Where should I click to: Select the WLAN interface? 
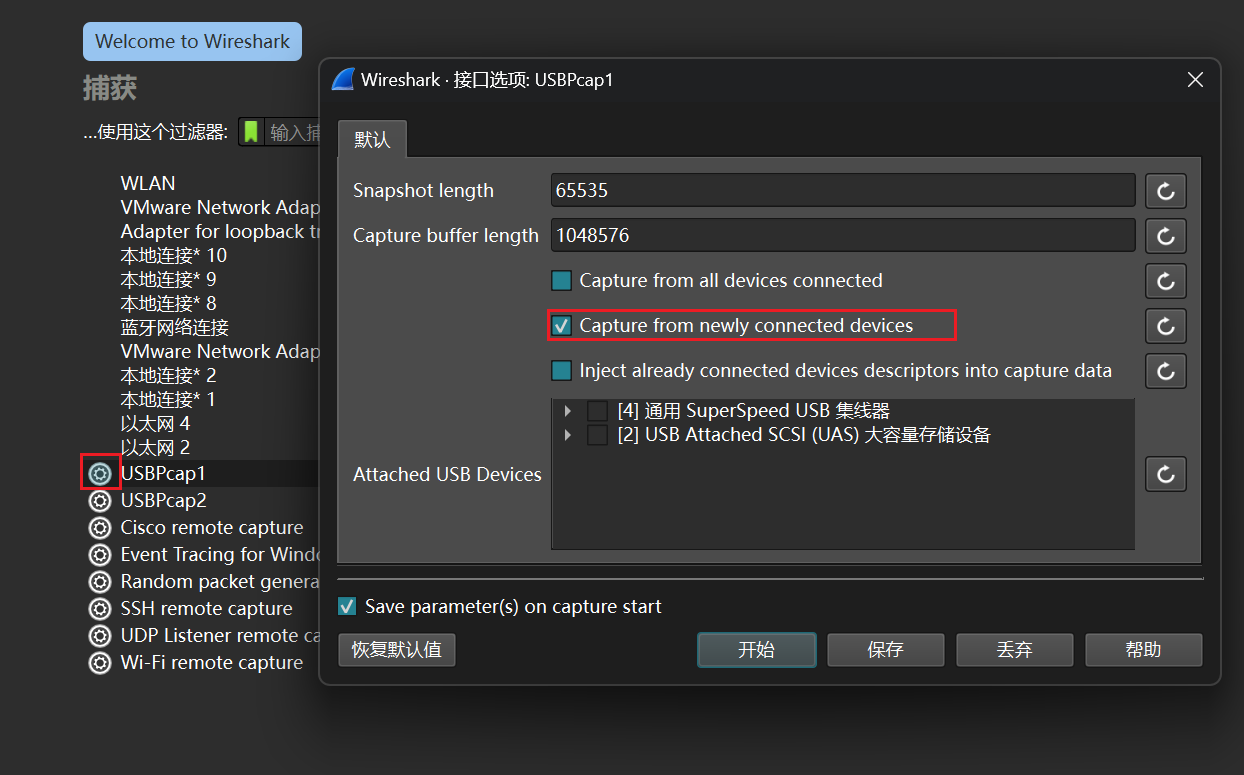(148, 183)
